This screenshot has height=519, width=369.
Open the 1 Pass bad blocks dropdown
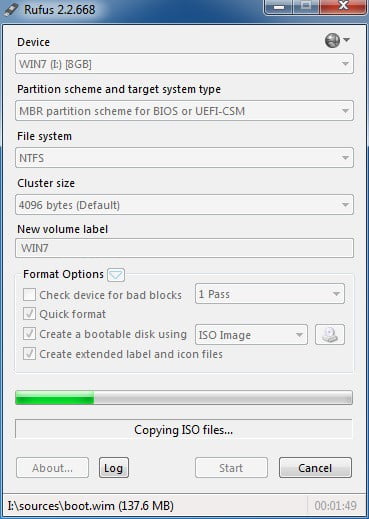[x=270, y=294]
